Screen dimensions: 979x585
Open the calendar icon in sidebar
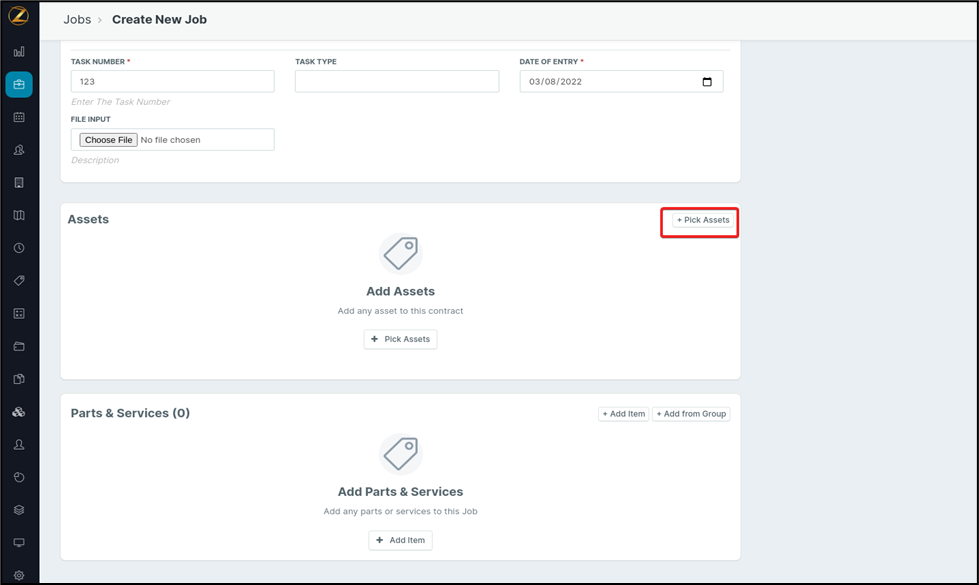click(19, 117)
